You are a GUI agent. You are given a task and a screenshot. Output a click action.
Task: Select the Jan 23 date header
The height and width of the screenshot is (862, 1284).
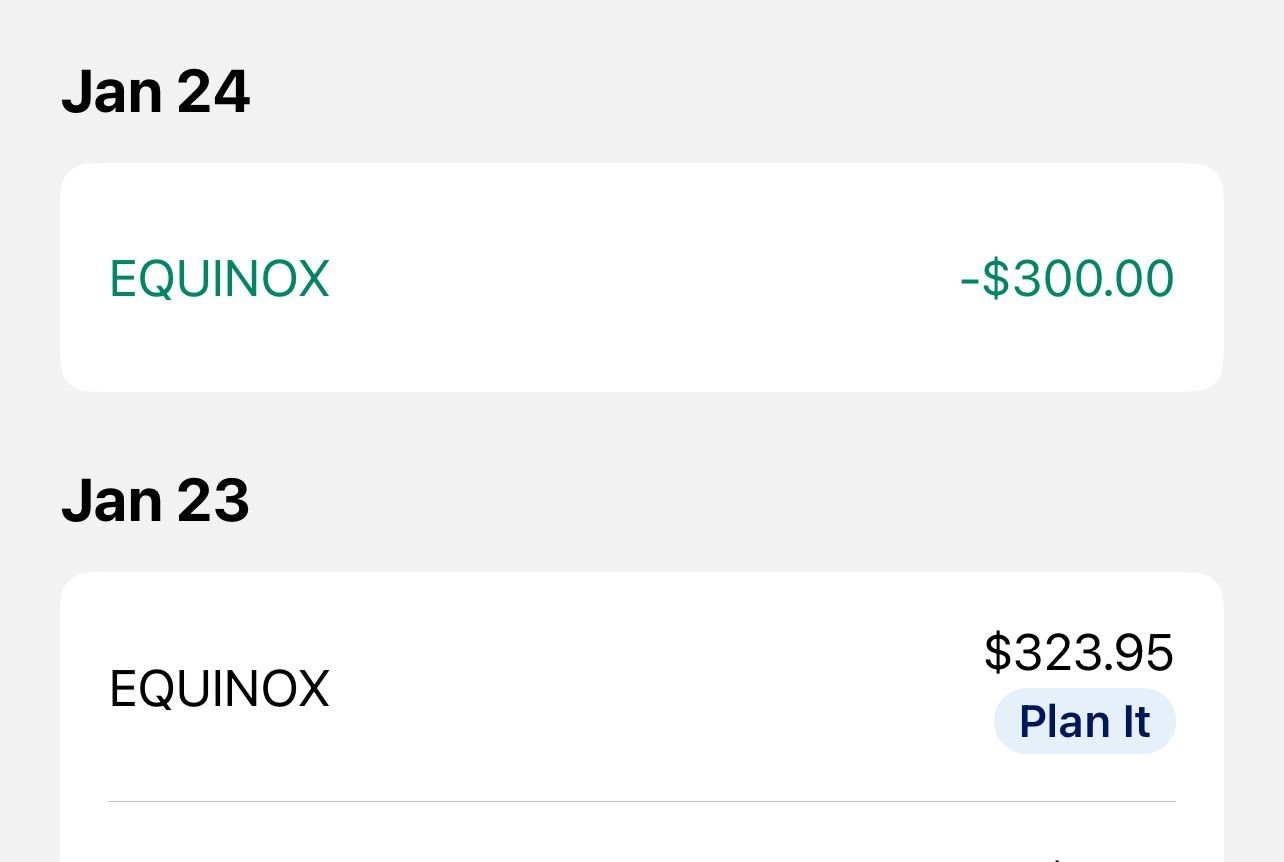155,501
